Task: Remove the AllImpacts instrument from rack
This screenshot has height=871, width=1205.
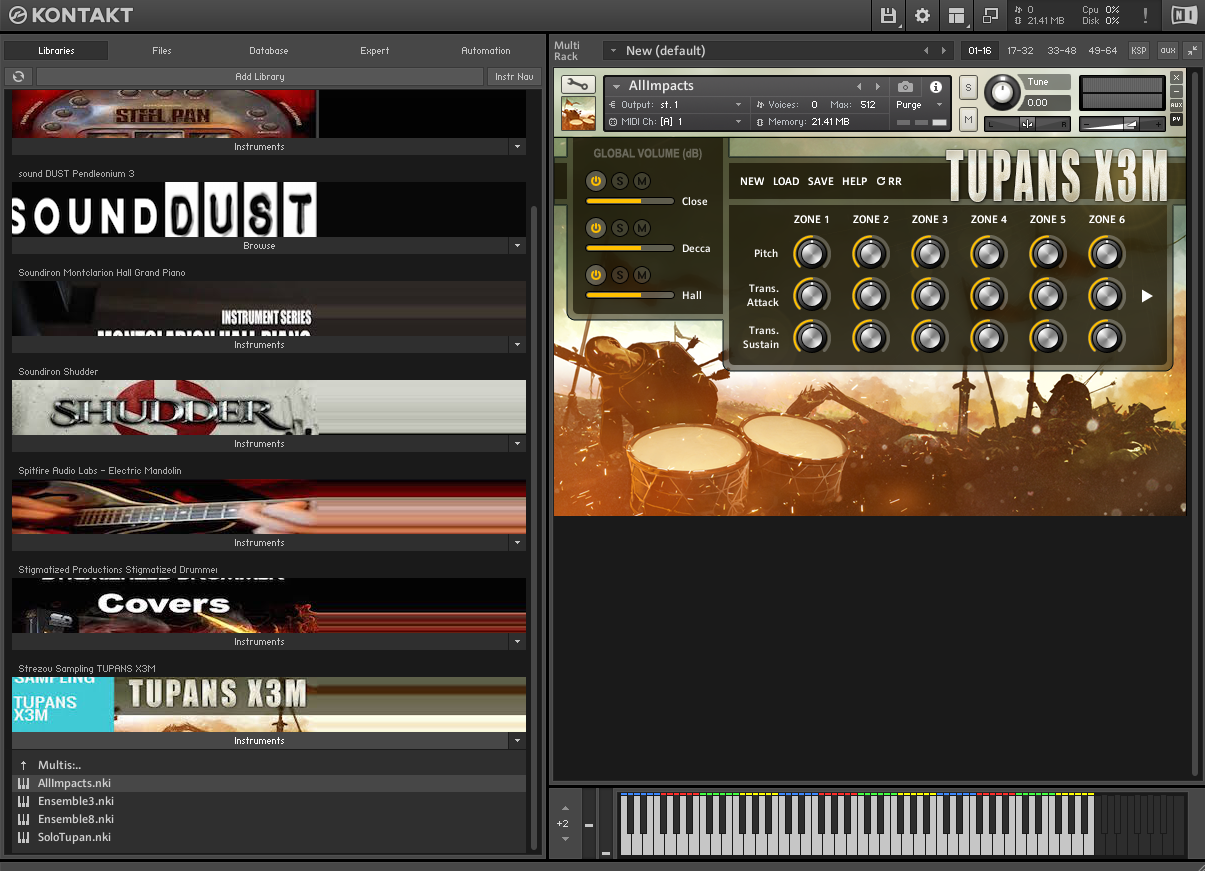Action: [x=1176, y=77]
